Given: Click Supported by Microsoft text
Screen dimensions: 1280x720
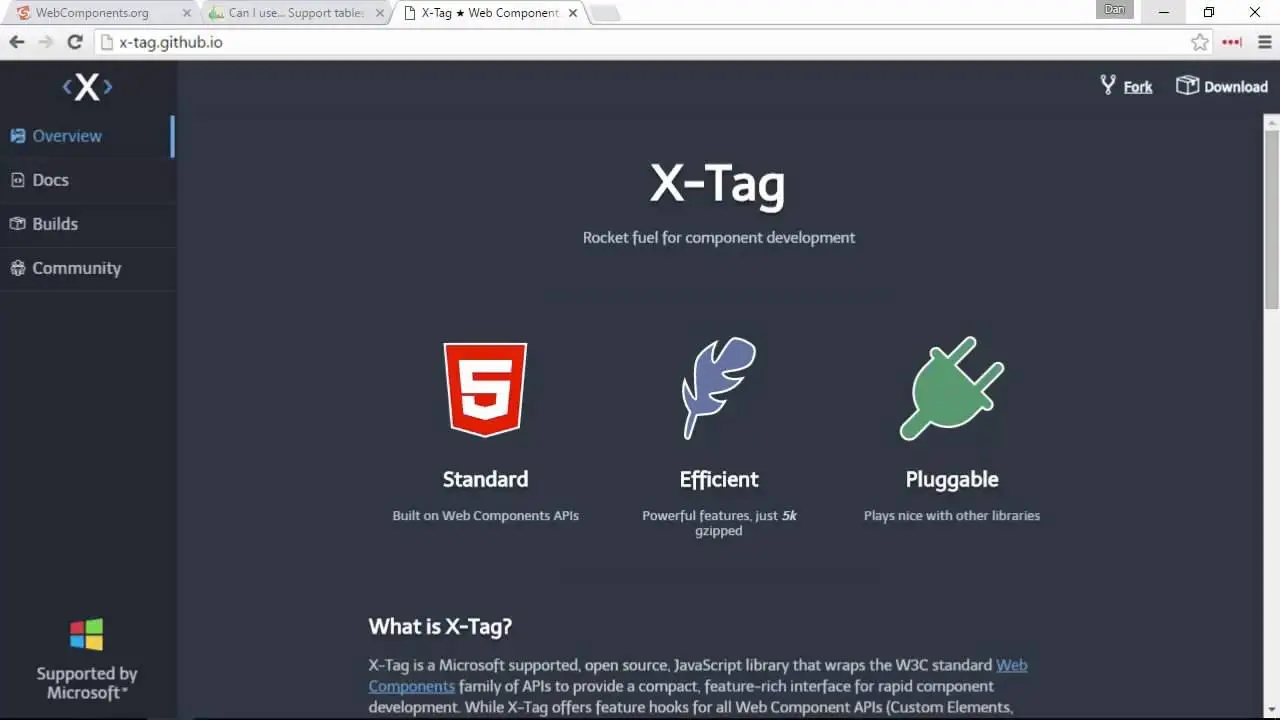Looking at the screenshot, I should coord(87,683).
